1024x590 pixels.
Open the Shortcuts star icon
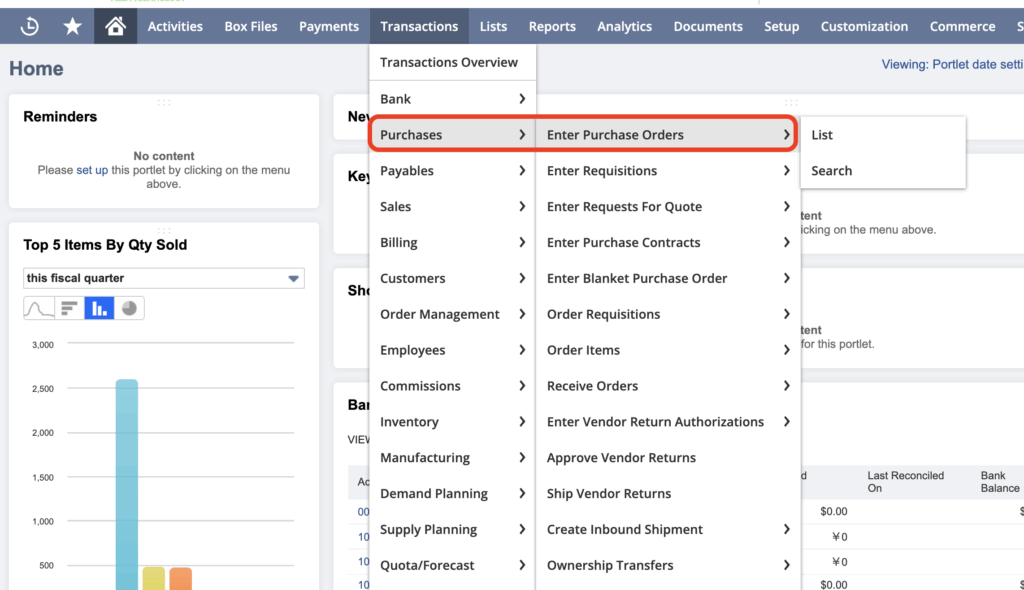[x=72, y=26]
